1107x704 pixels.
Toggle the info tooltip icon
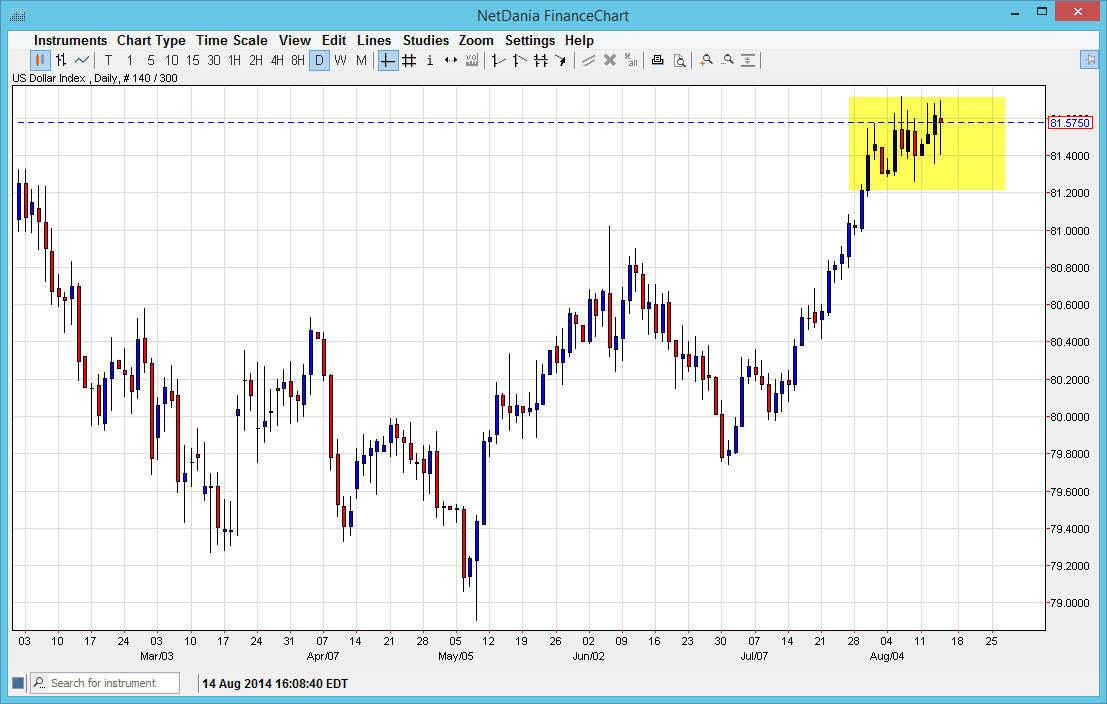(429, 60)
